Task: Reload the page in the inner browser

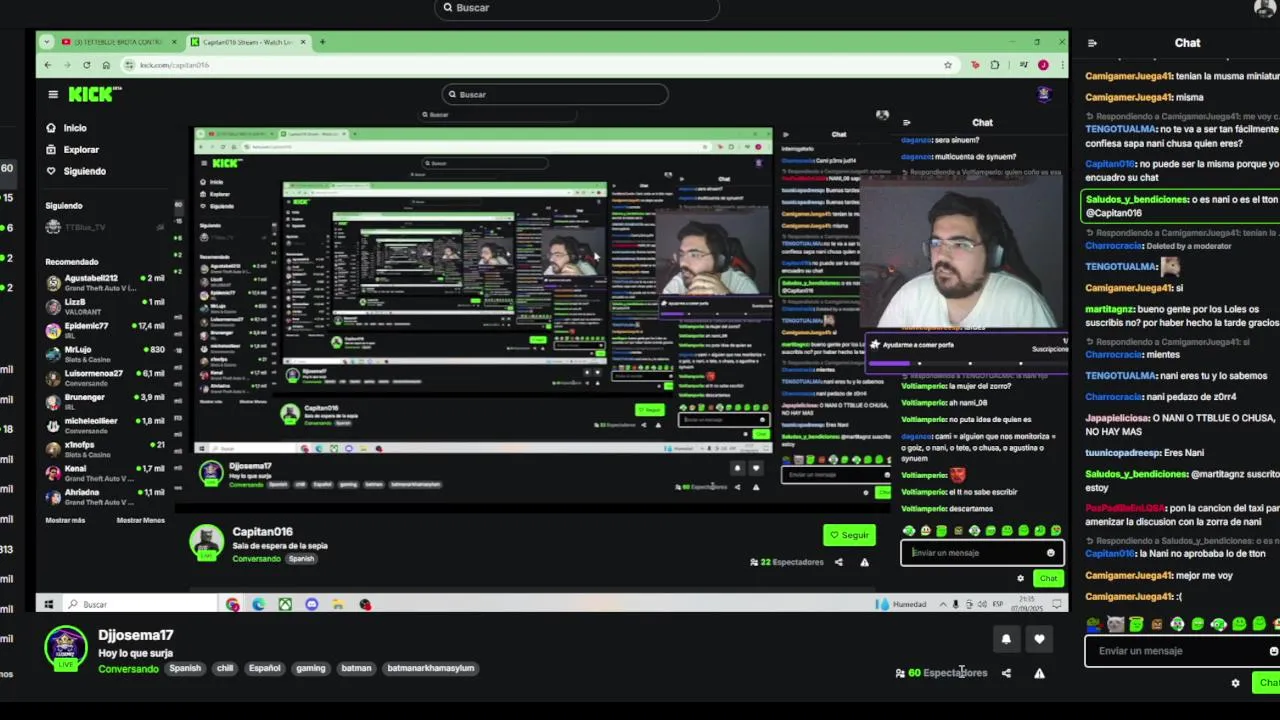Action: click(86, 65)
